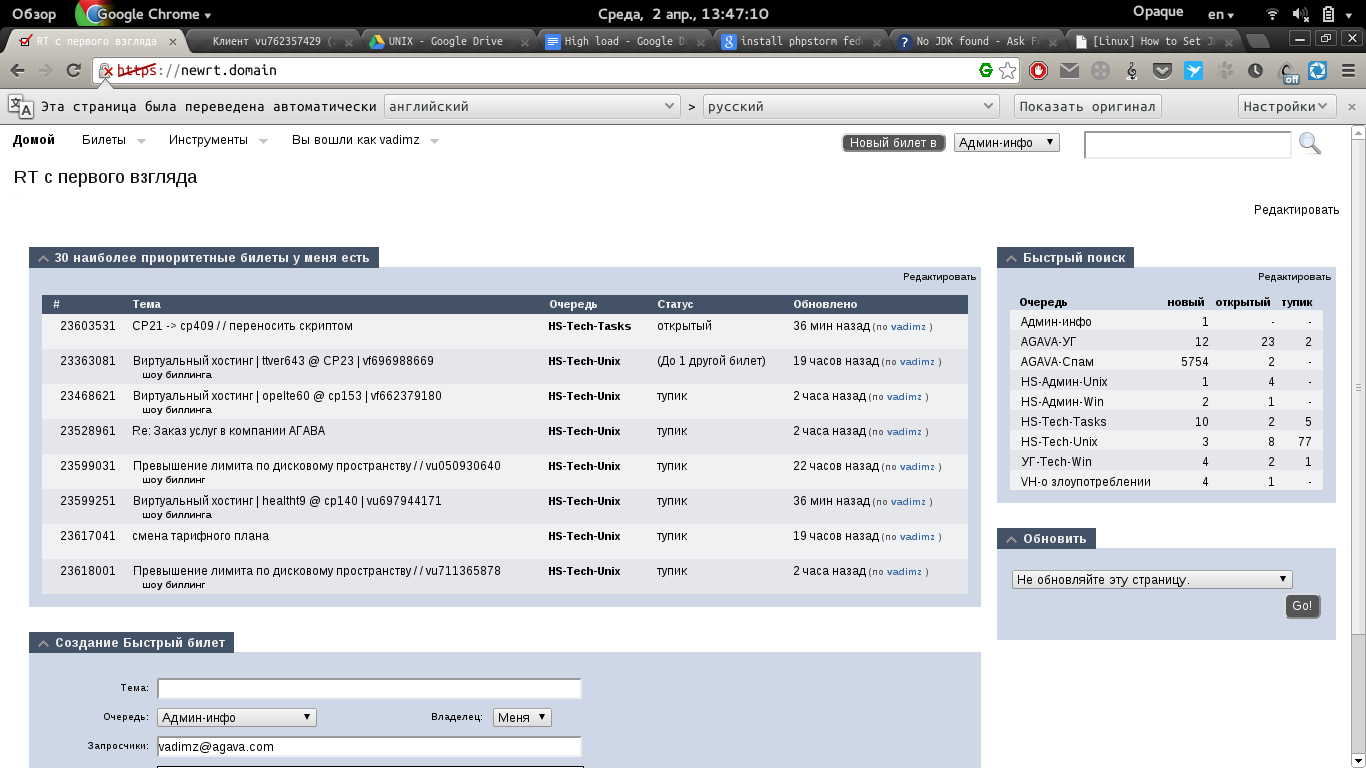Click the top-right Редактировать page link

coord(1296,209)
